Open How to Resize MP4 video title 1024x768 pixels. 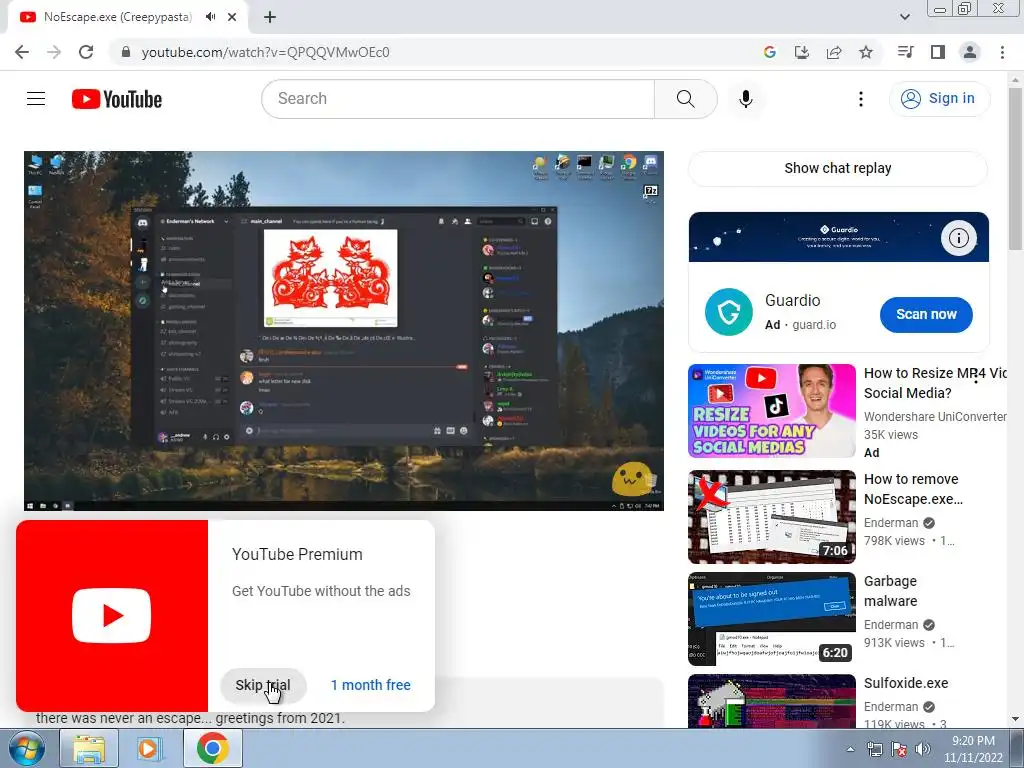pos(934,383)
